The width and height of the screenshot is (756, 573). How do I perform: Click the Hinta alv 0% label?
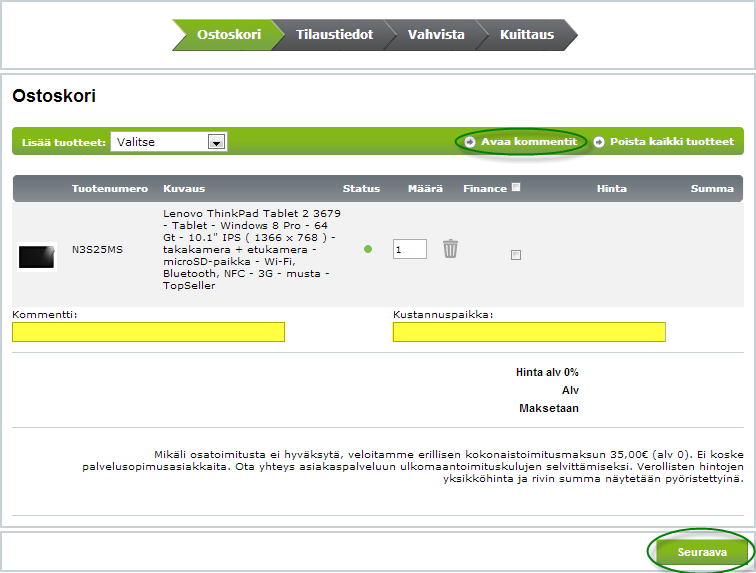point(547,372)
